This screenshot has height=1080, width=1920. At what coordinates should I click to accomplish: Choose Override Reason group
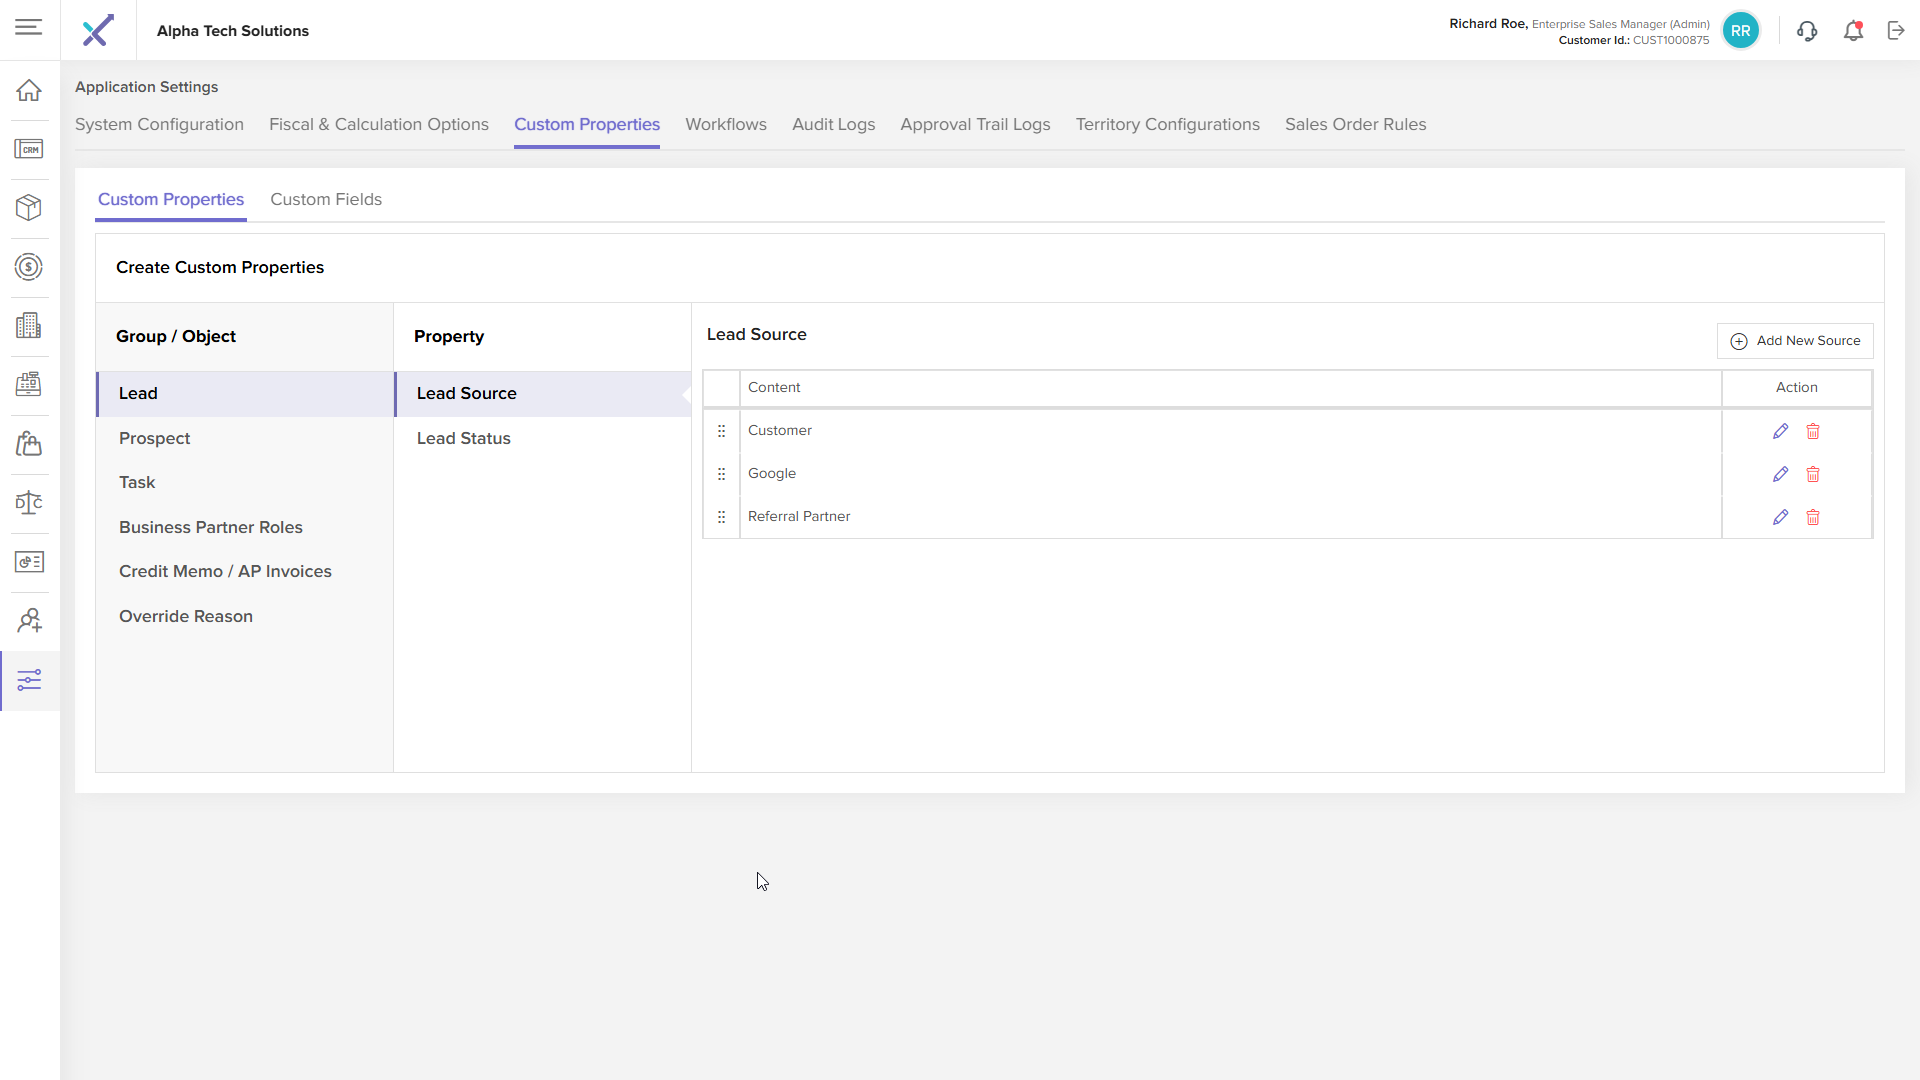186,616
